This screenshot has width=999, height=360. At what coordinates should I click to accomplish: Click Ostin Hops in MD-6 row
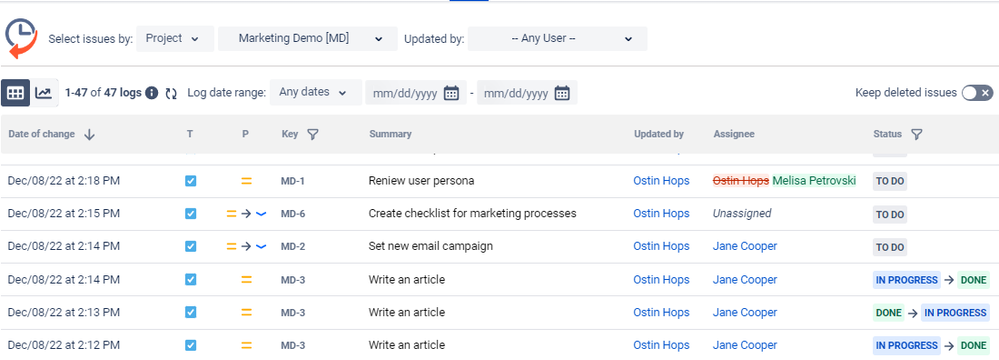[x=661, y=213]
